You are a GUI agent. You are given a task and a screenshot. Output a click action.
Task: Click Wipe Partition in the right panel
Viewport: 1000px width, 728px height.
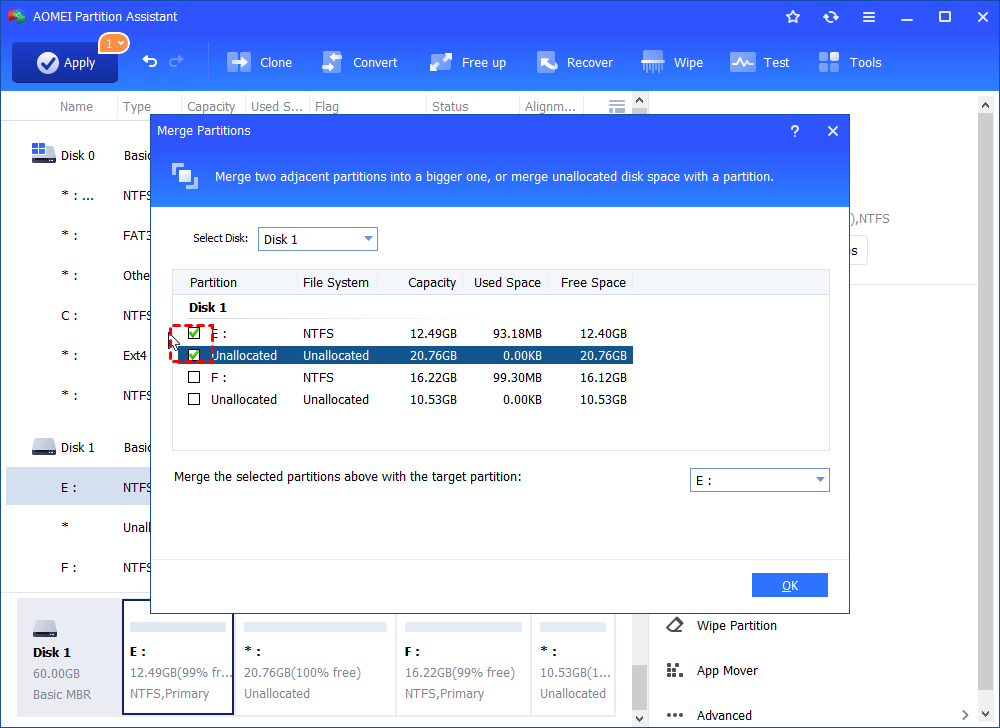pos(737,625)
